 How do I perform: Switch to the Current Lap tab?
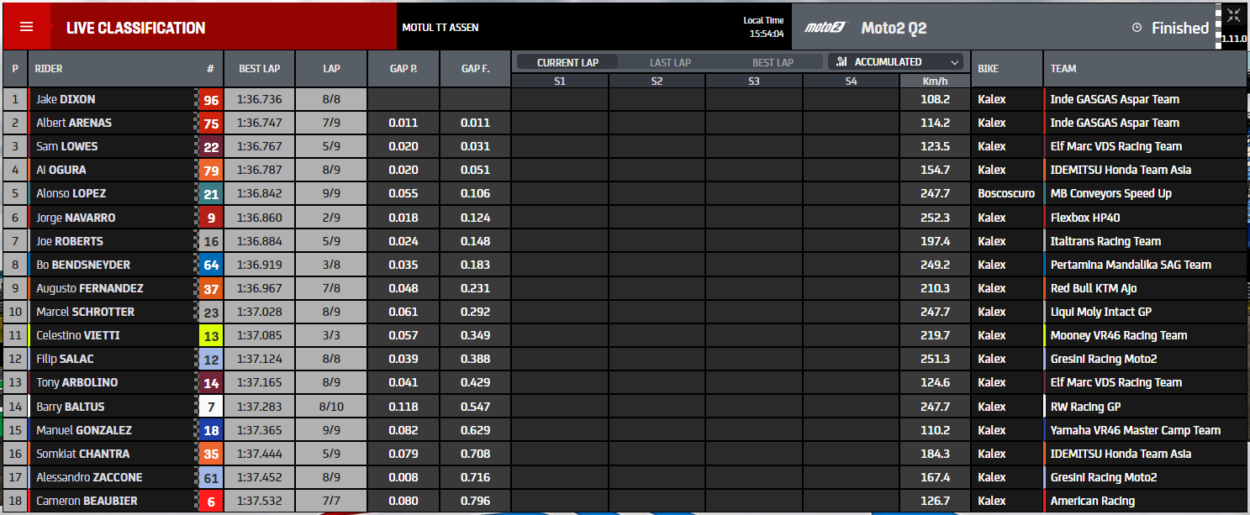(x=567, y=62)
